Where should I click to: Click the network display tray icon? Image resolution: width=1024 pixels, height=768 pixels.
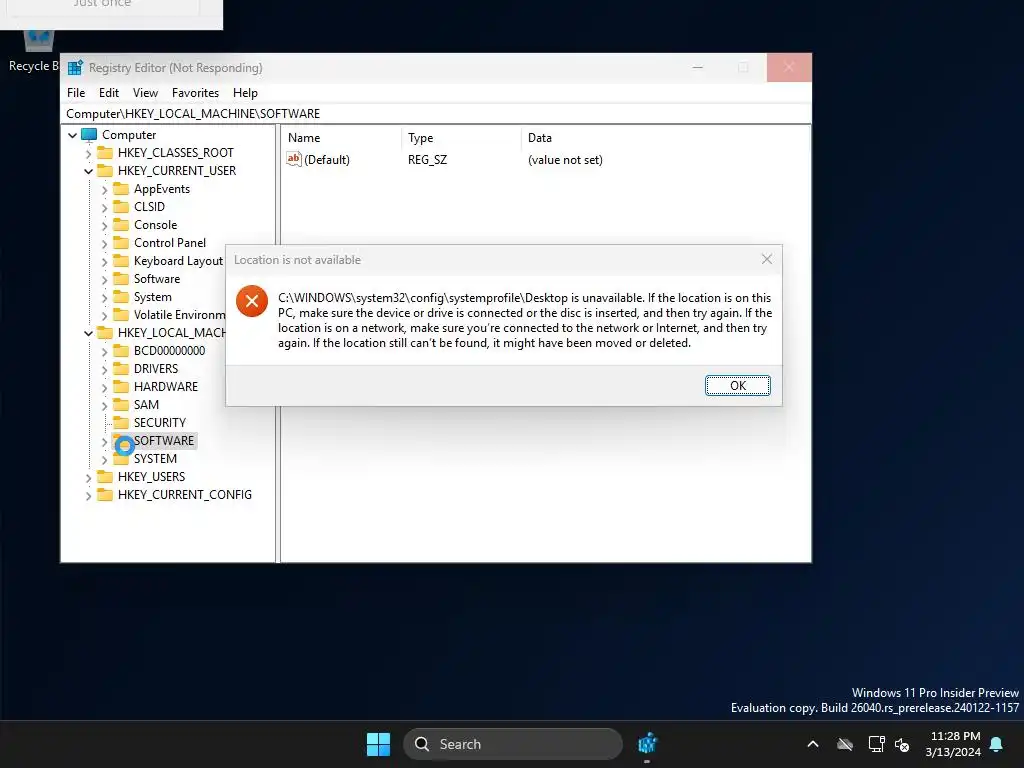876,744
